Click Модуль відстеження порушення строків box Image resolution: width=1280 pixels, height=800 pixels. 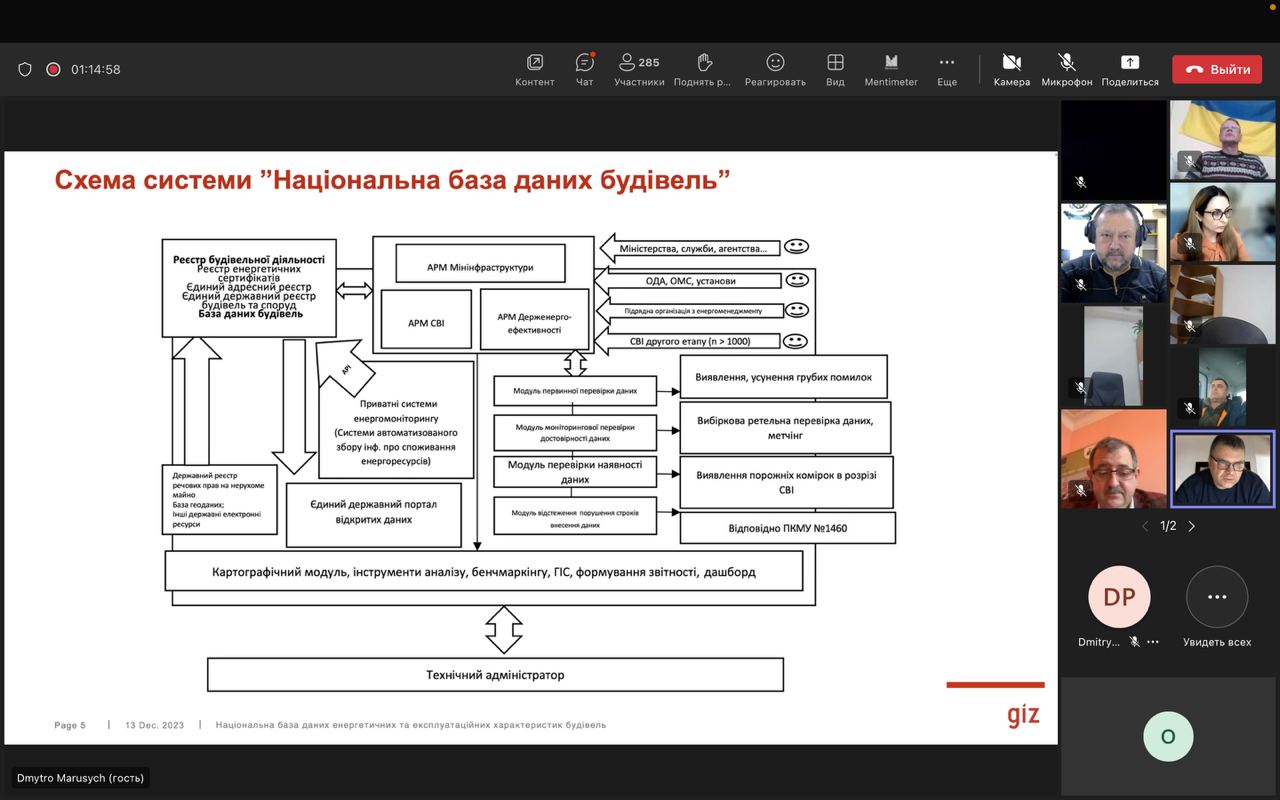tap(575, 518)
